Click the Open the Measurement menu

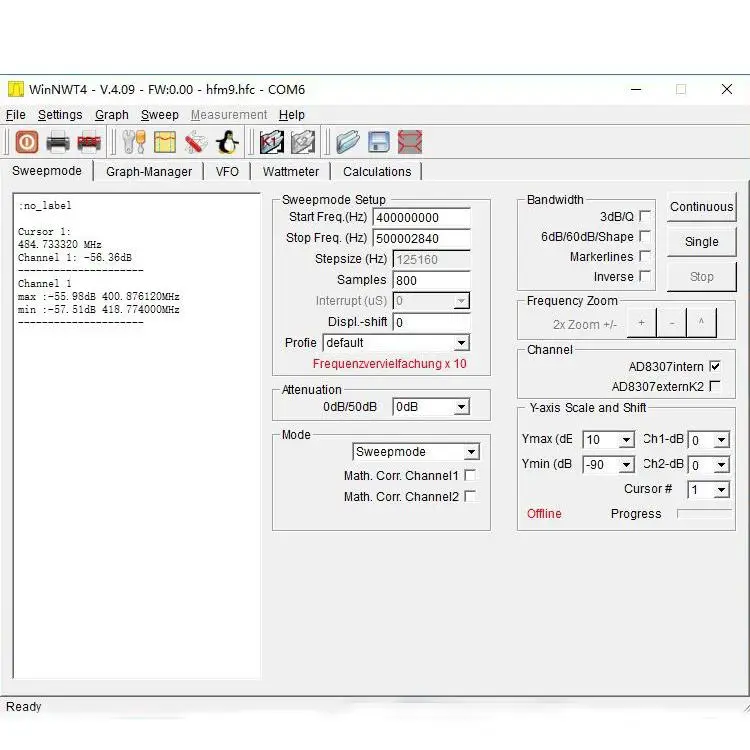click(x=229, y=115)
